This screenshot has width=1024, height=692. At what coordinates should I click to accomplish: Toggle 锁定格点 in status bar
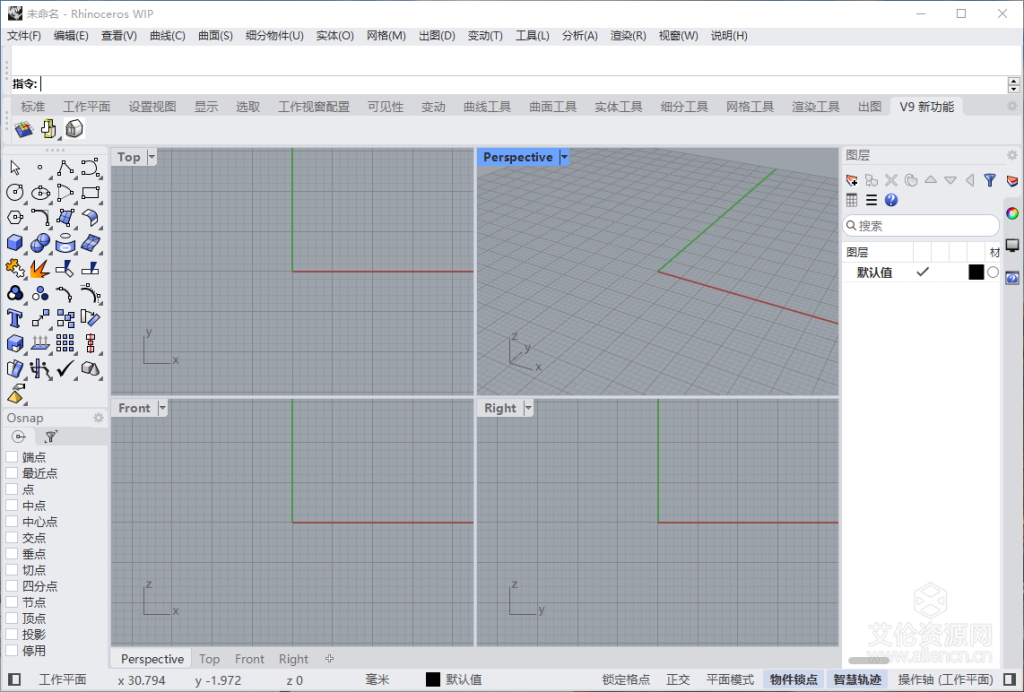tap(626, 680)
